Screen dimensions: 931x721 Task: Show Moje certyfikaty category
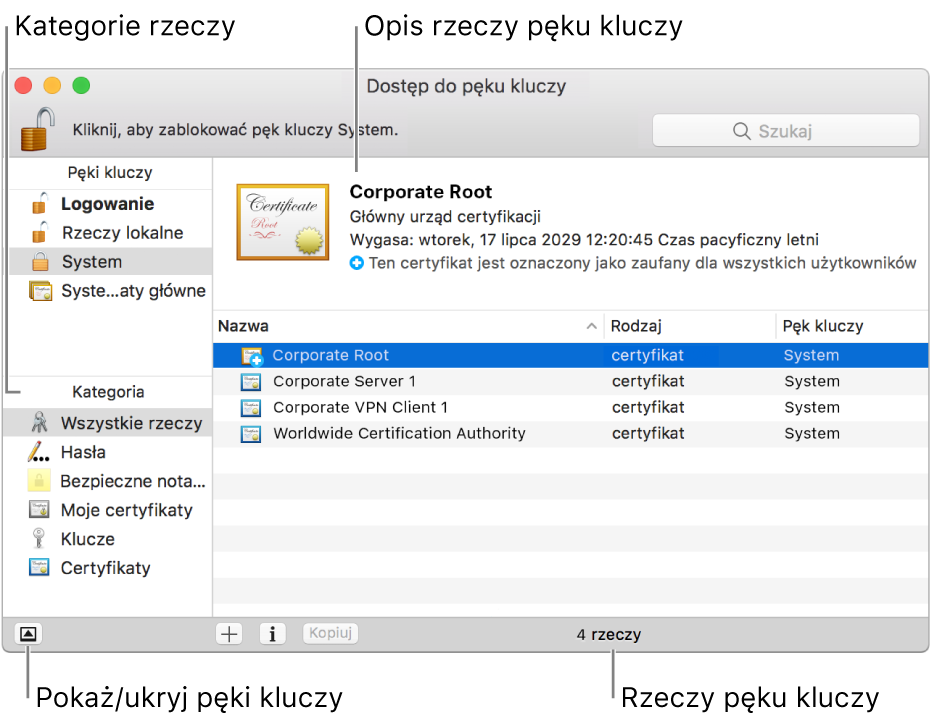coord(126,510)
